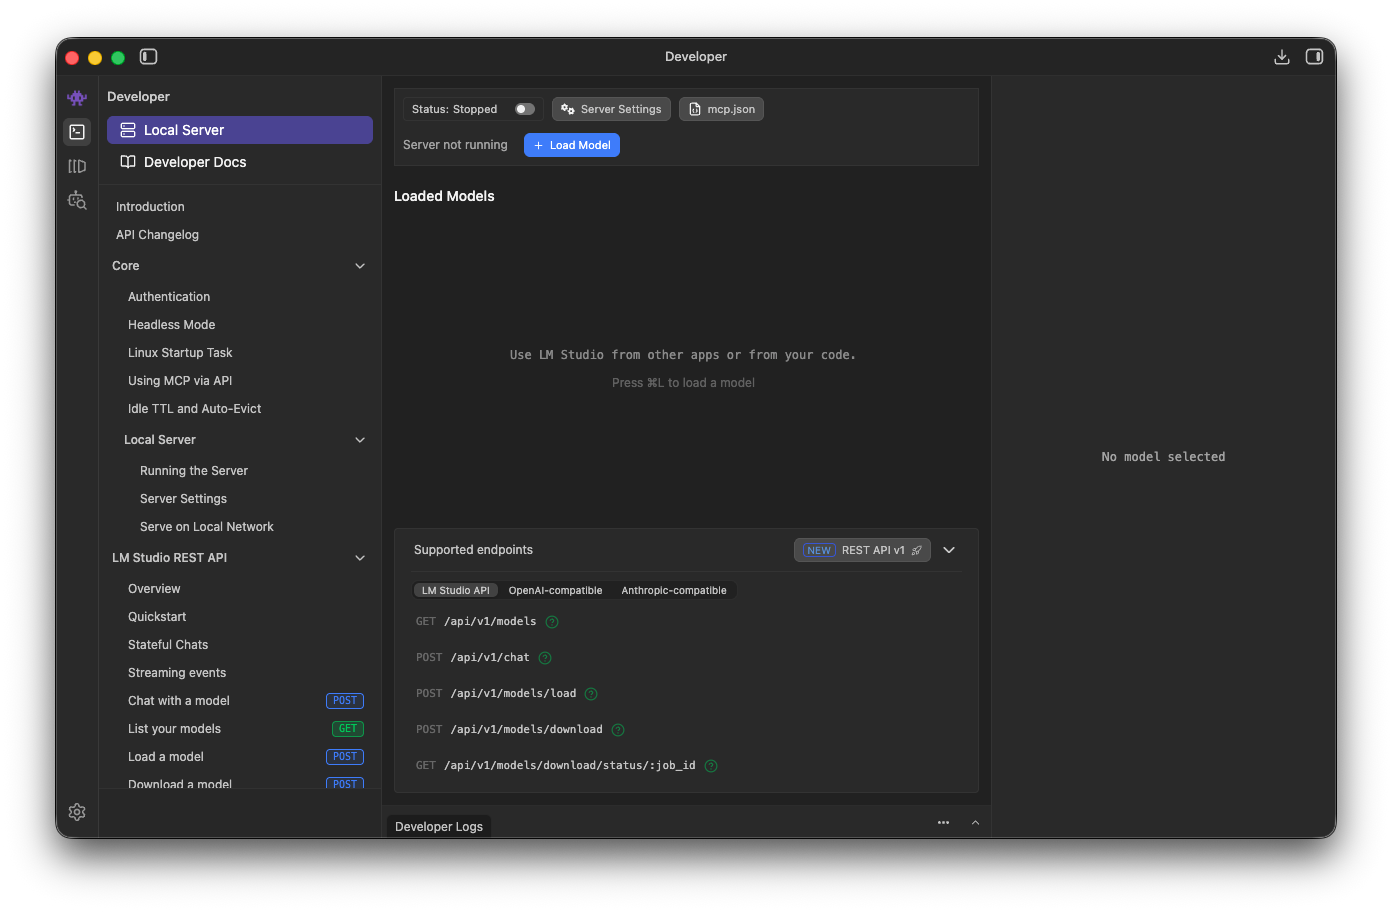The width and height of the screenshot is (1392, 912).
Task: Open help for the download status endpoint
Action: [x=710, y=765]
